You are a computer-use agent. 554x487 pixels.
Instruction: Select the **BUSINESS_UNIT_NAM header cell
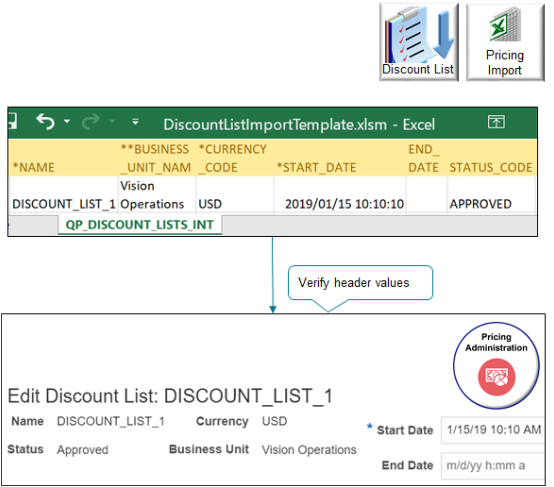pyautogui.click(x=157, y=158)
